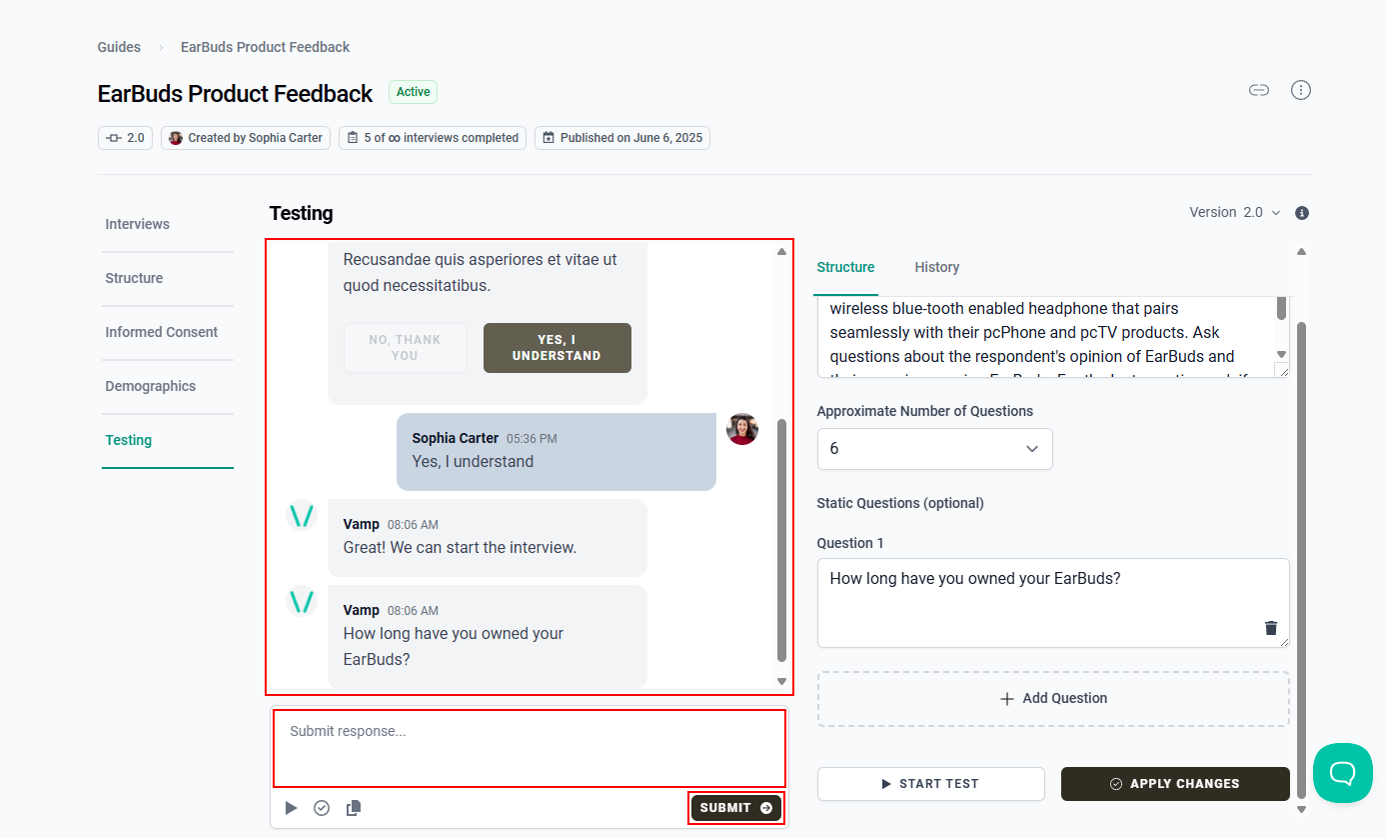Click the 'Yes, I understand' button
This screenshot has width=1386, height=838.
(x=557, y=348)
